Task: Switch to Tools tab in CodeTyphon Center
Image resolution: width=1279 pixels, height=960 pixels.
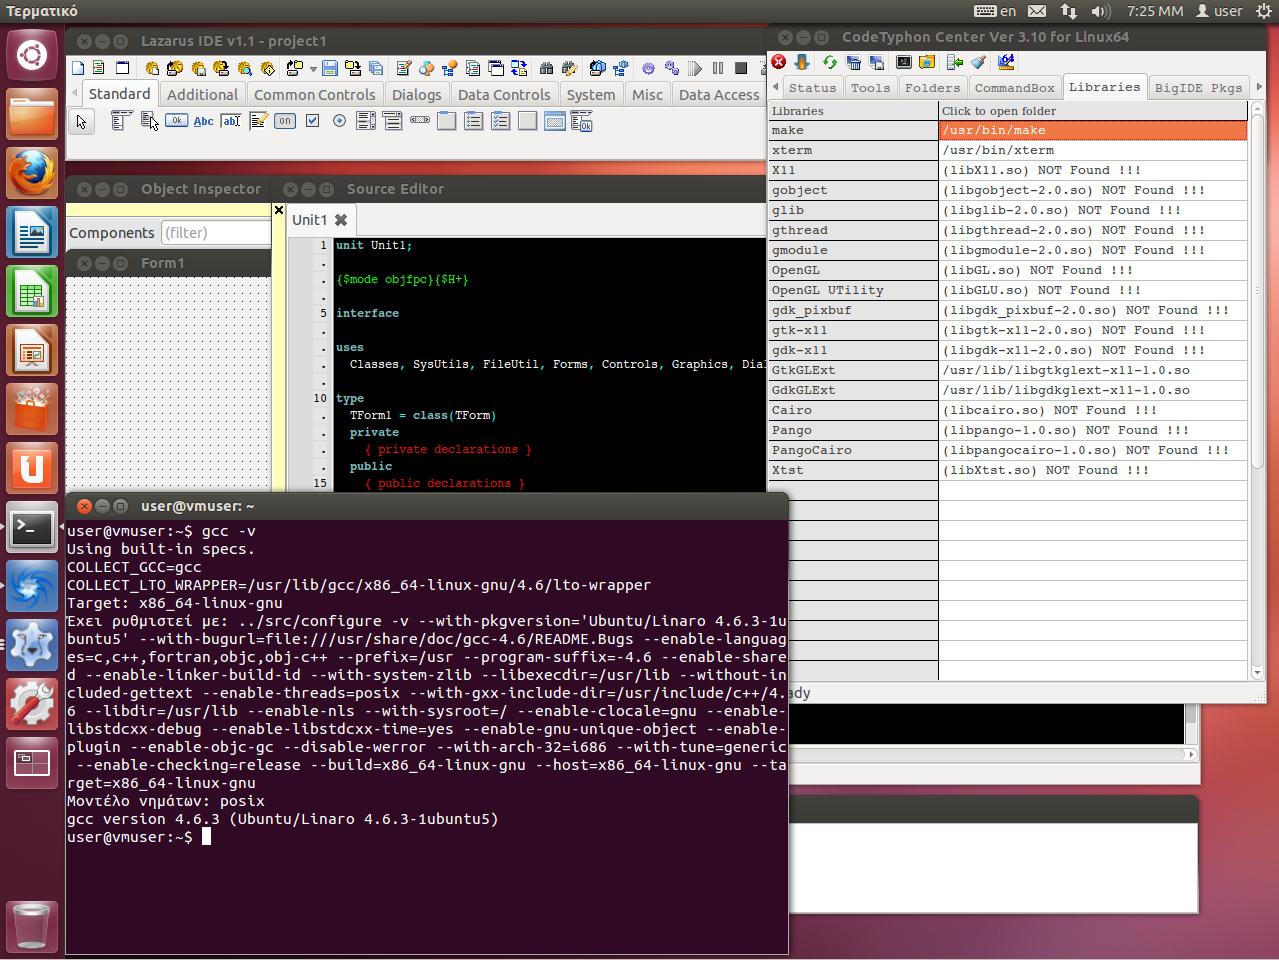Action: click(870, 88)
